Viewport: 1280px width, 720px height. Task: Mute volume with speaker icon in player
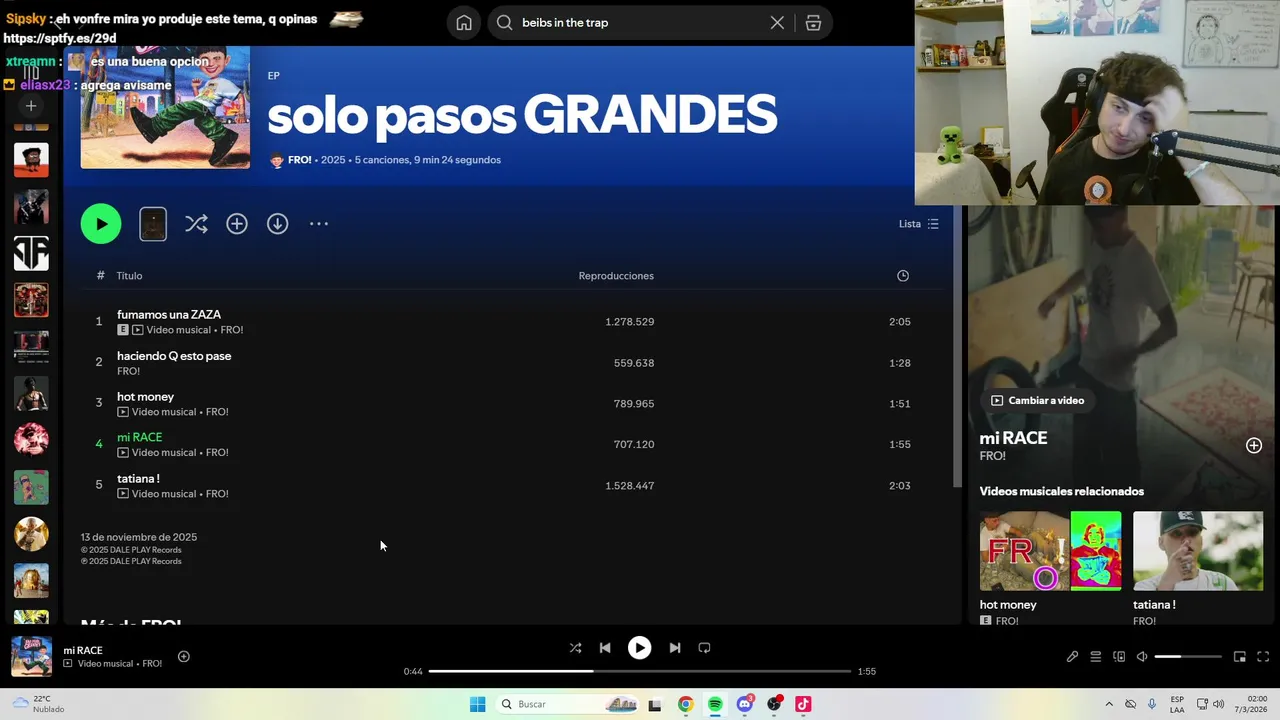click(x=1142, y=657)
